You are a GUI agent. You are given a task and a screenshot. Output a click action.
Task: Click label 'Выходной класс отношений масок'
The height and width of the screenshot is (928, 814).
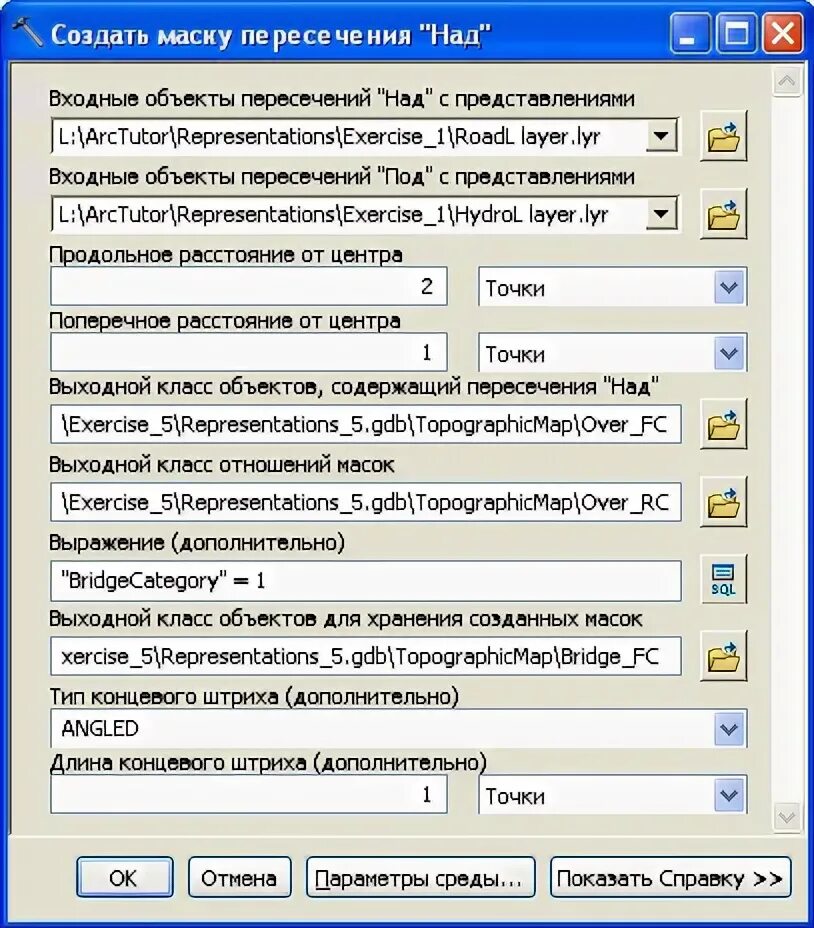[221, 465]
